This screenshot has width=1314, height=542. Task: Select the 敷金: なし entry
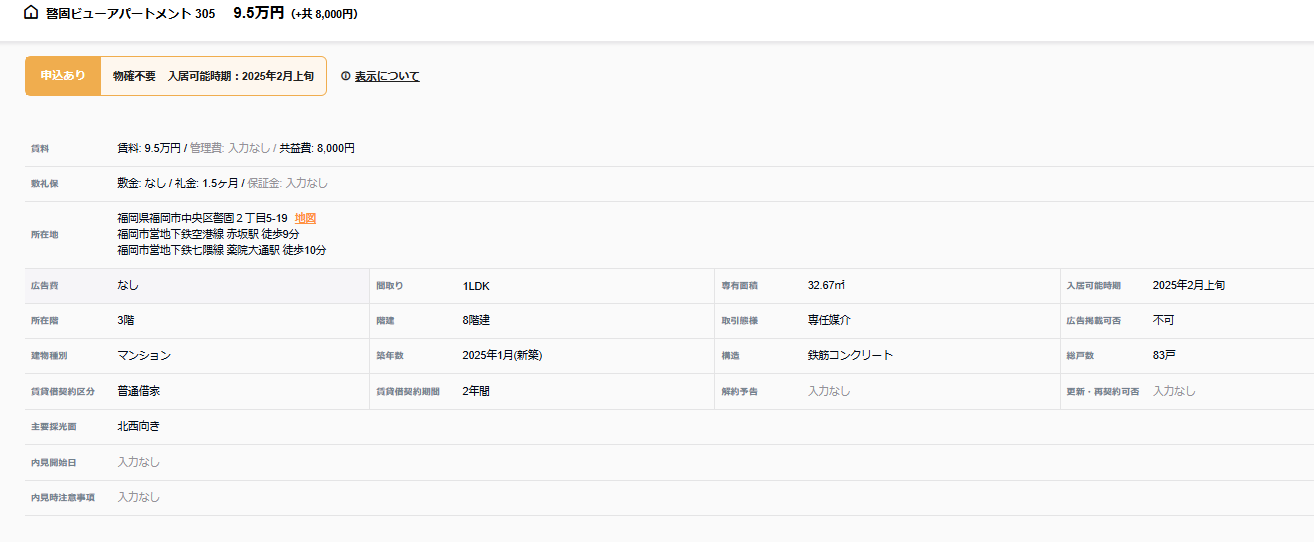click(141, 183)
